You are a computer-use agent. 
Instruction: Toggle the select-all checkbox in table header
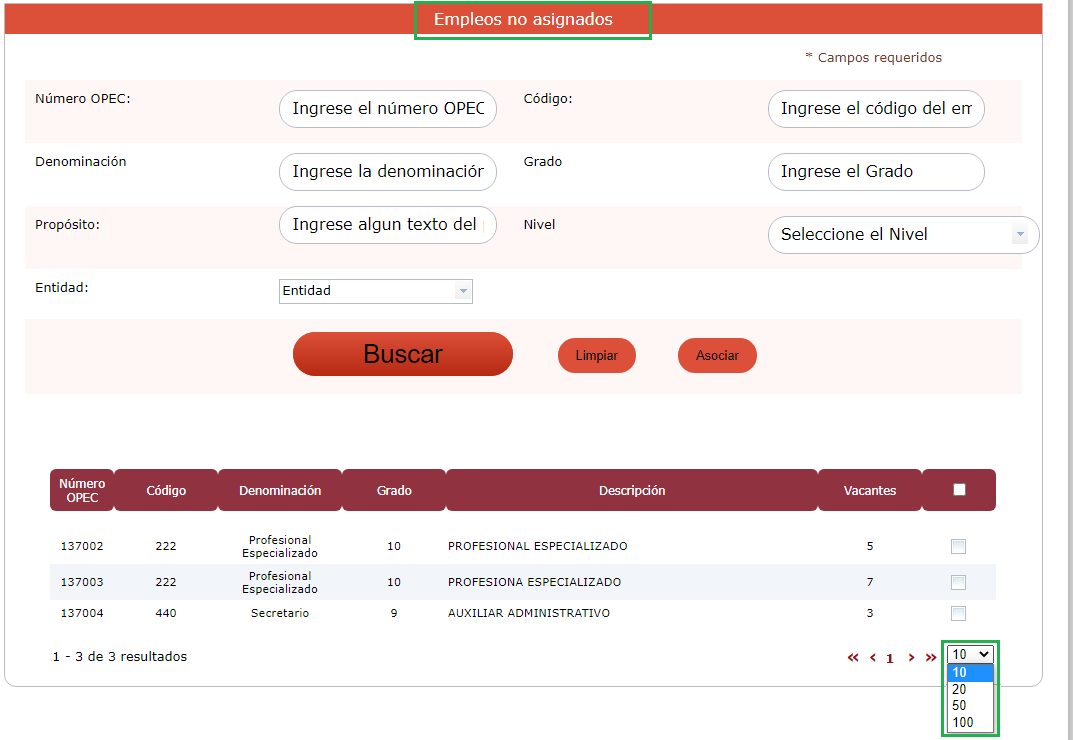coord(959,490)
